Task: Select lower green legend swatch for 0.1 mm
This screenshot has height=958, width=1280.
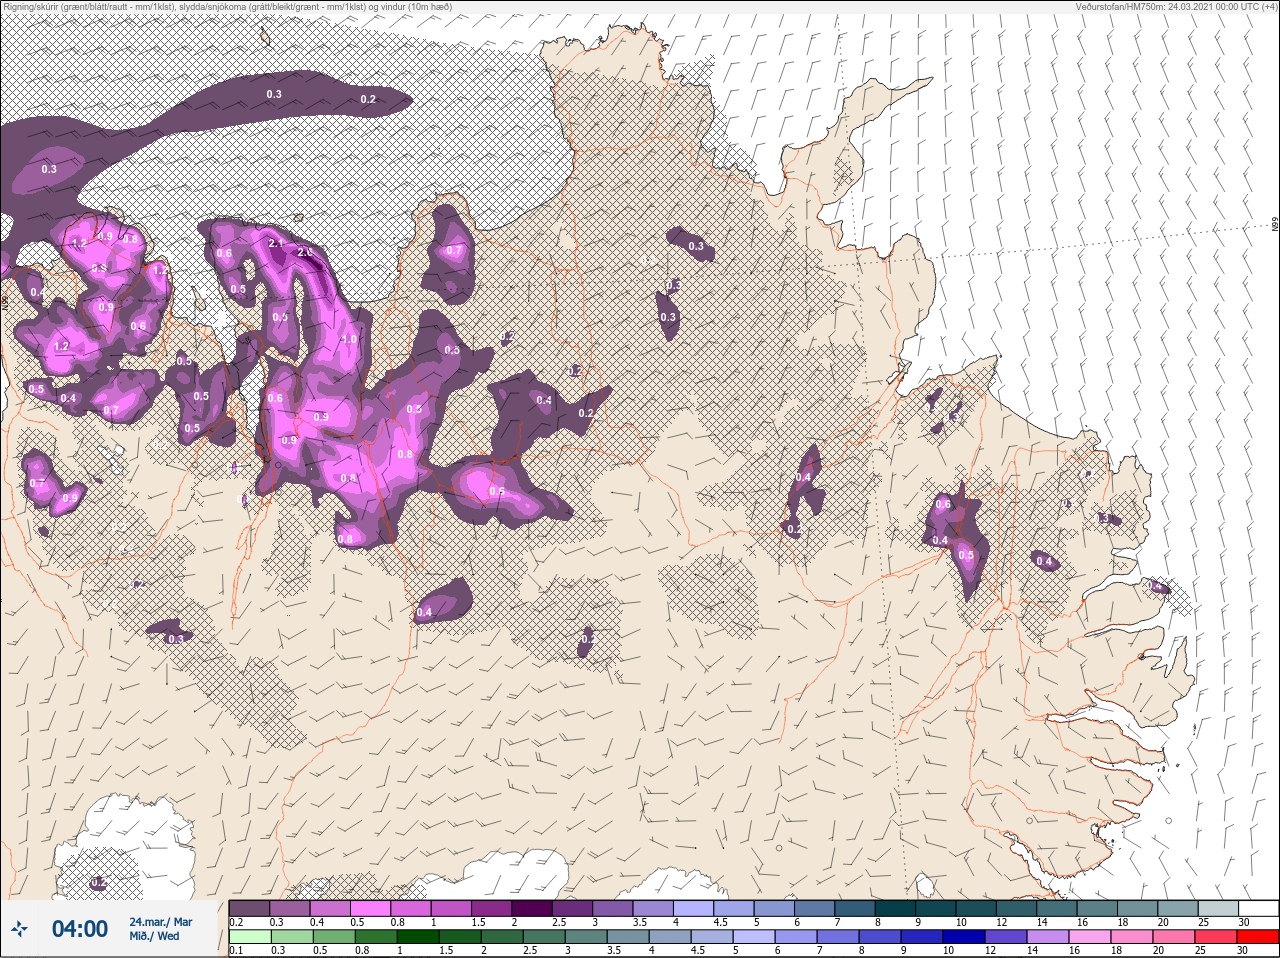Action: tap(250, 937)
